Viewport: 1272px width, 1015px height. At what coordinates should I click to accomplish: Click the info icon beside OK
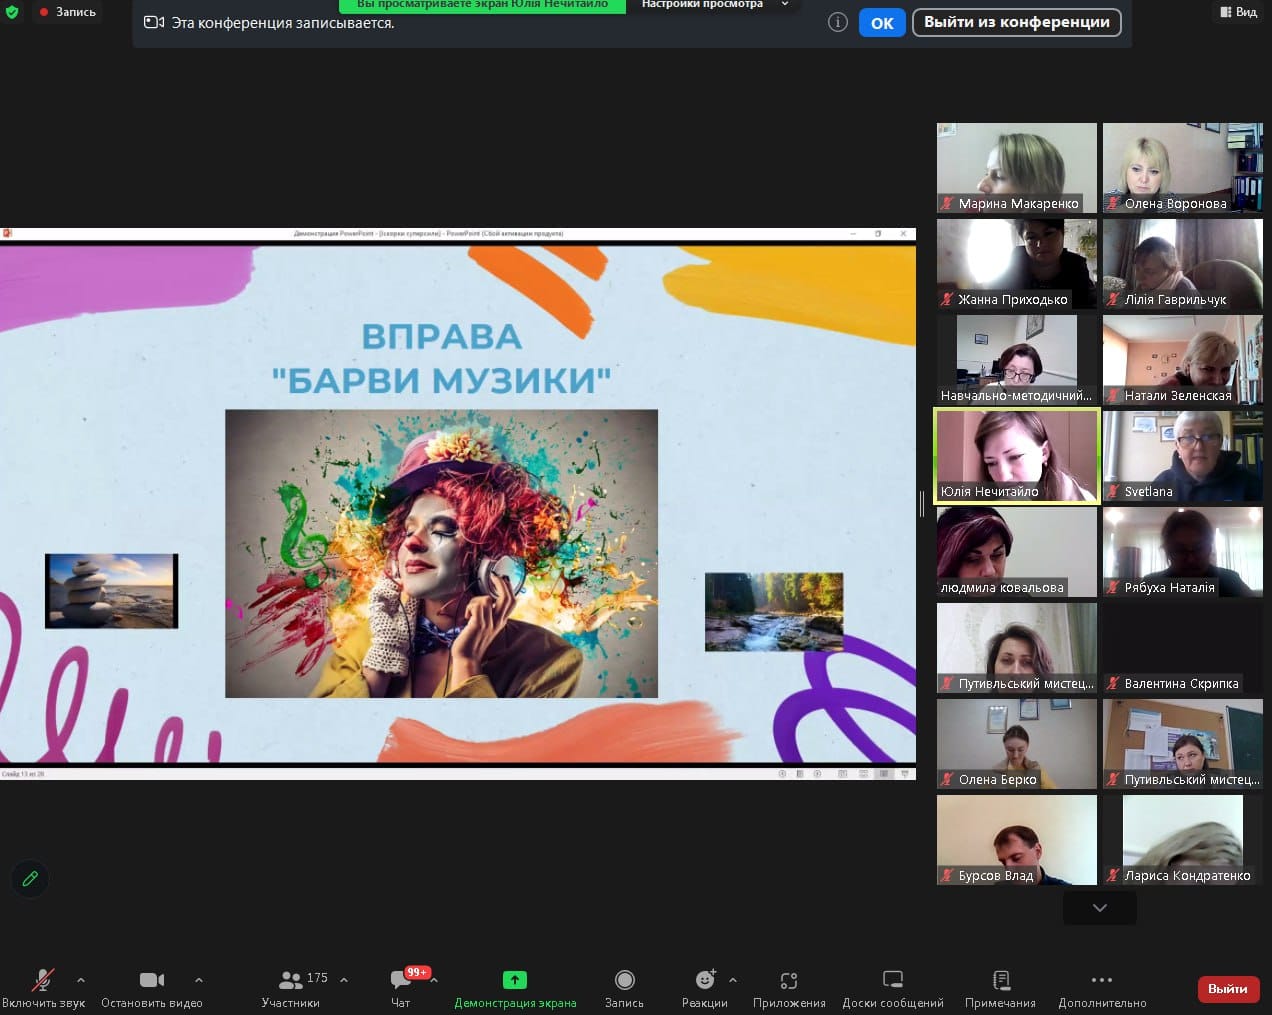pyautogui.click(x=838, y=22)
